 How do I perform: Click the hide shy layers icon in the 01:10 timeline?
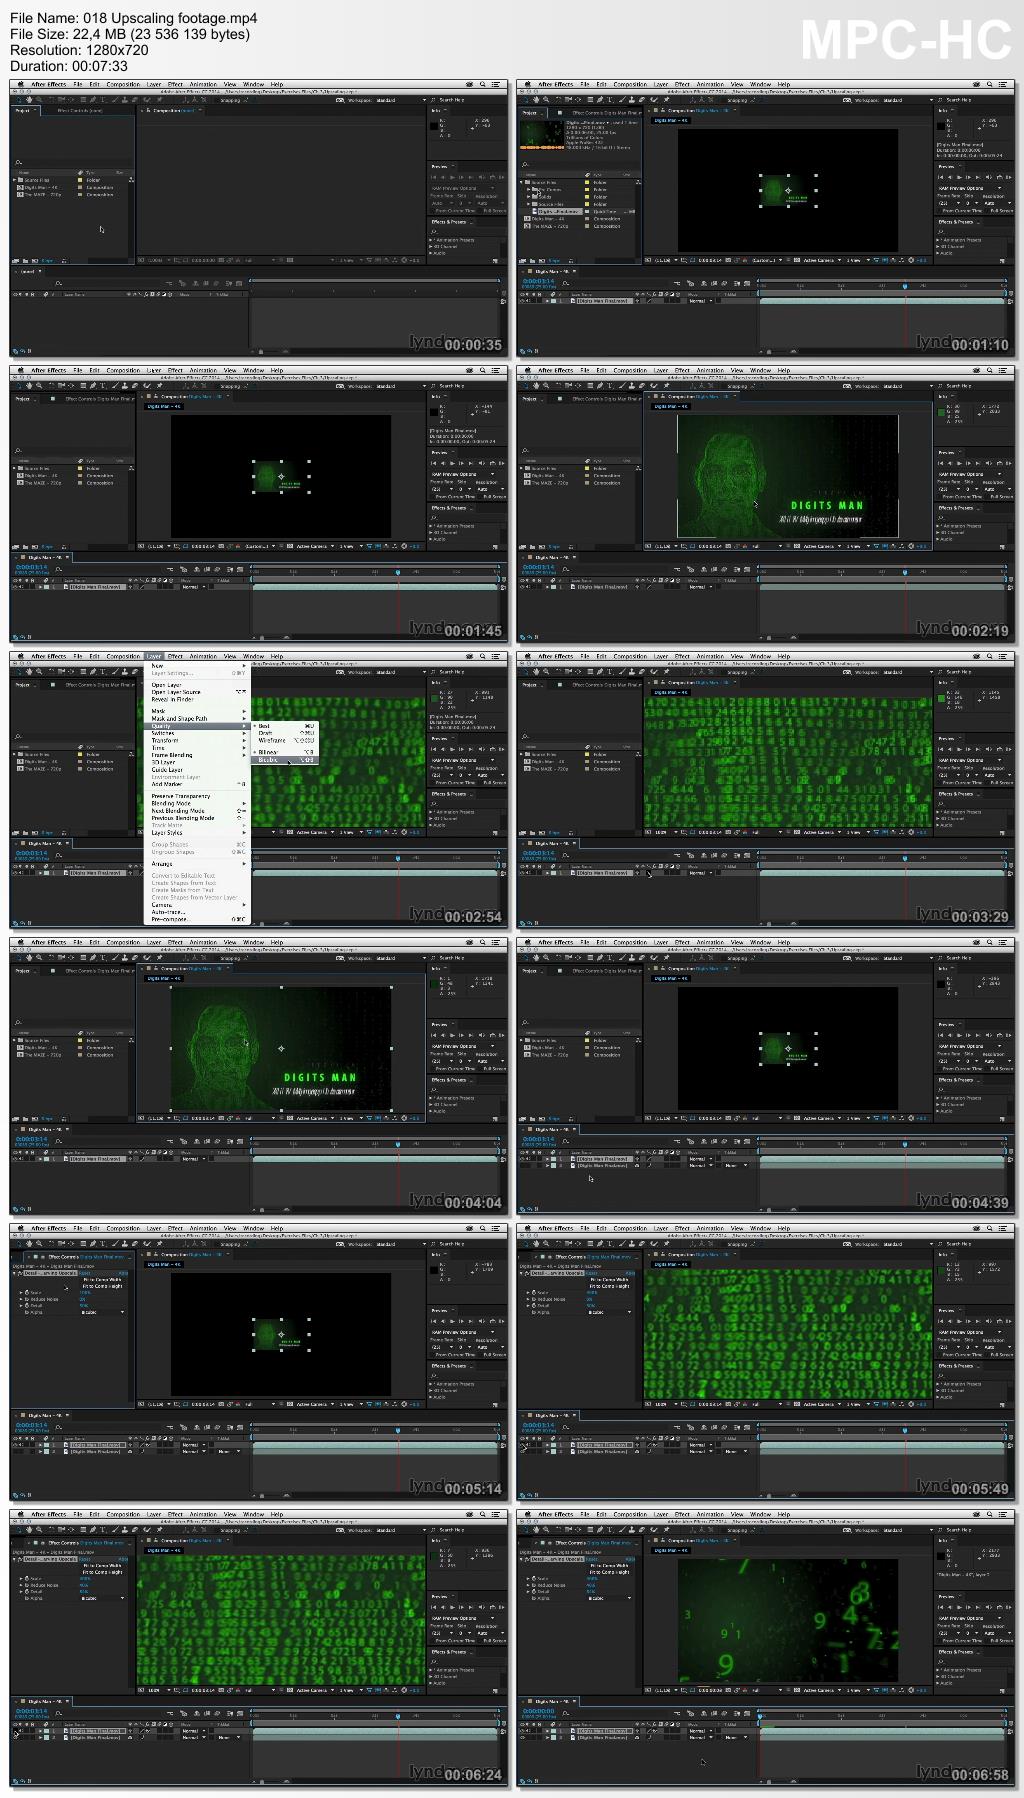click(702, 281)
